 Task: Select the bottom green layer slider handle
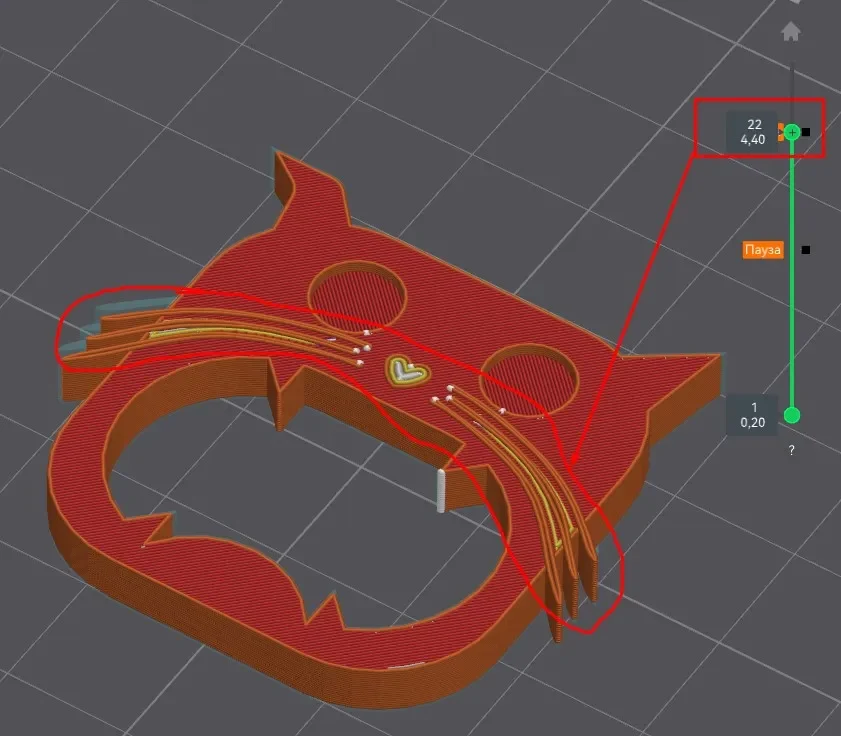point(792,415)
